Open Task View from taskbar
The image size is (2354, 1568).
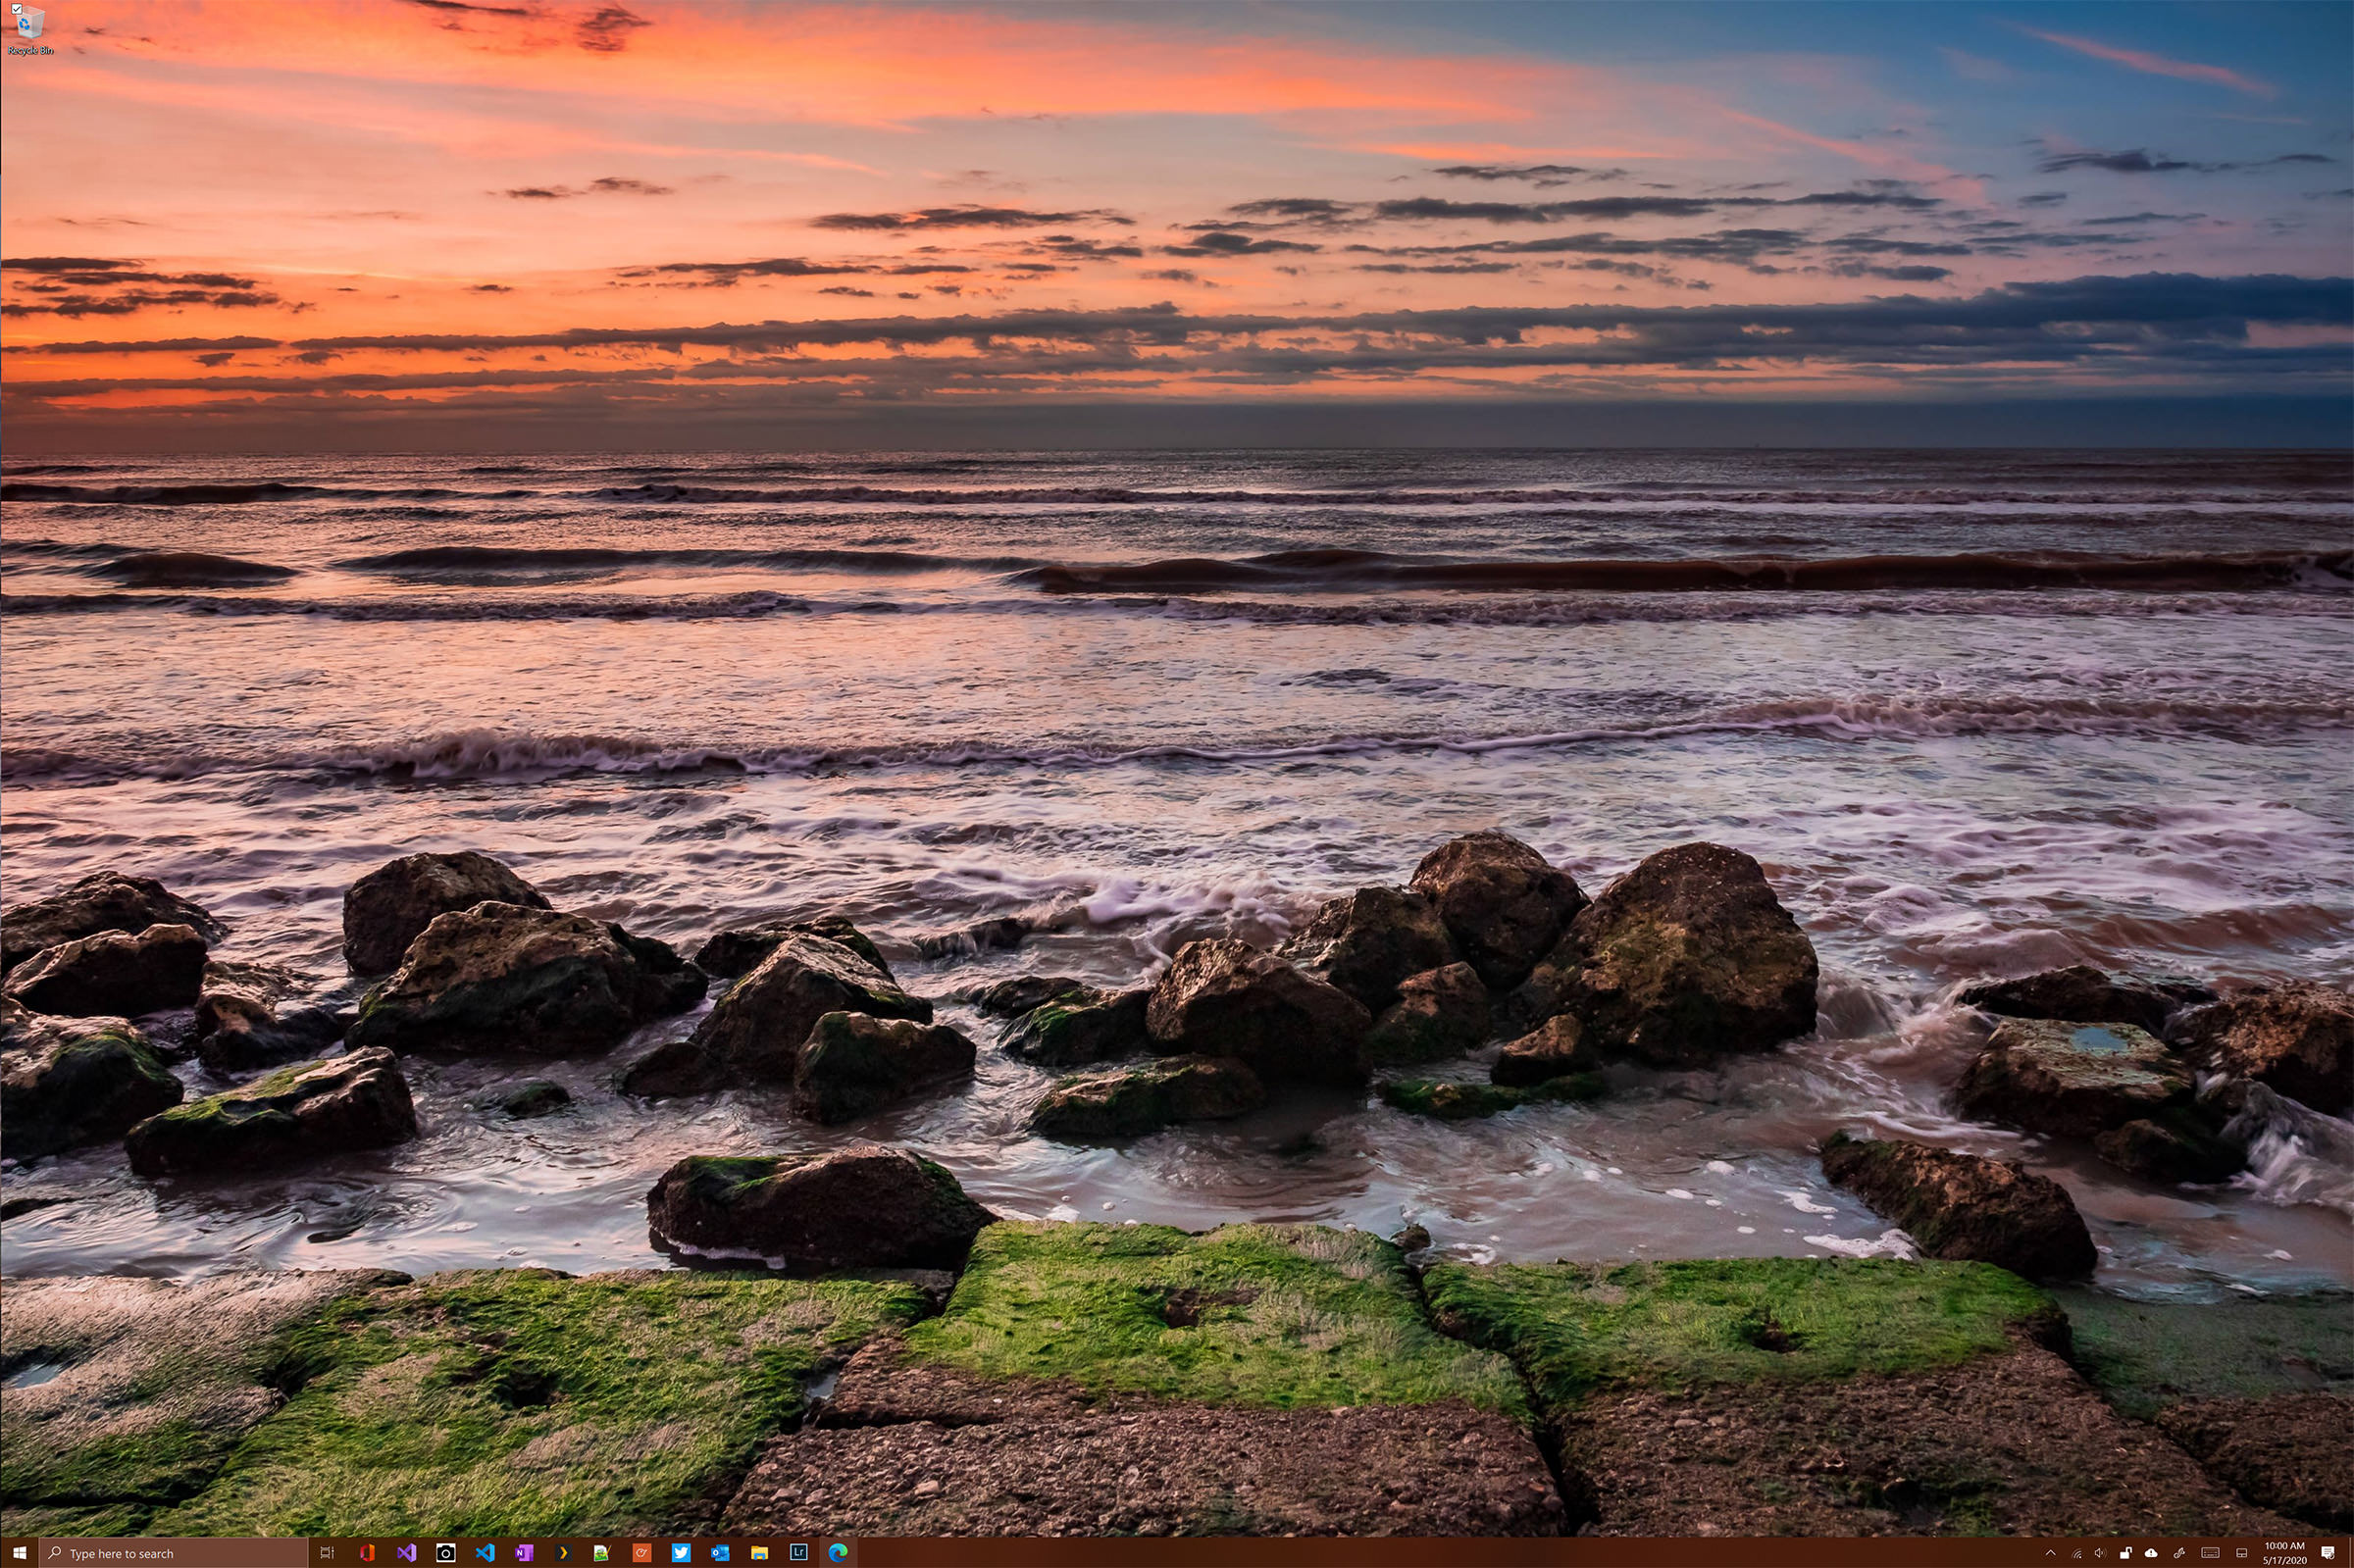pyautogui.click(x=327, y=1553)
